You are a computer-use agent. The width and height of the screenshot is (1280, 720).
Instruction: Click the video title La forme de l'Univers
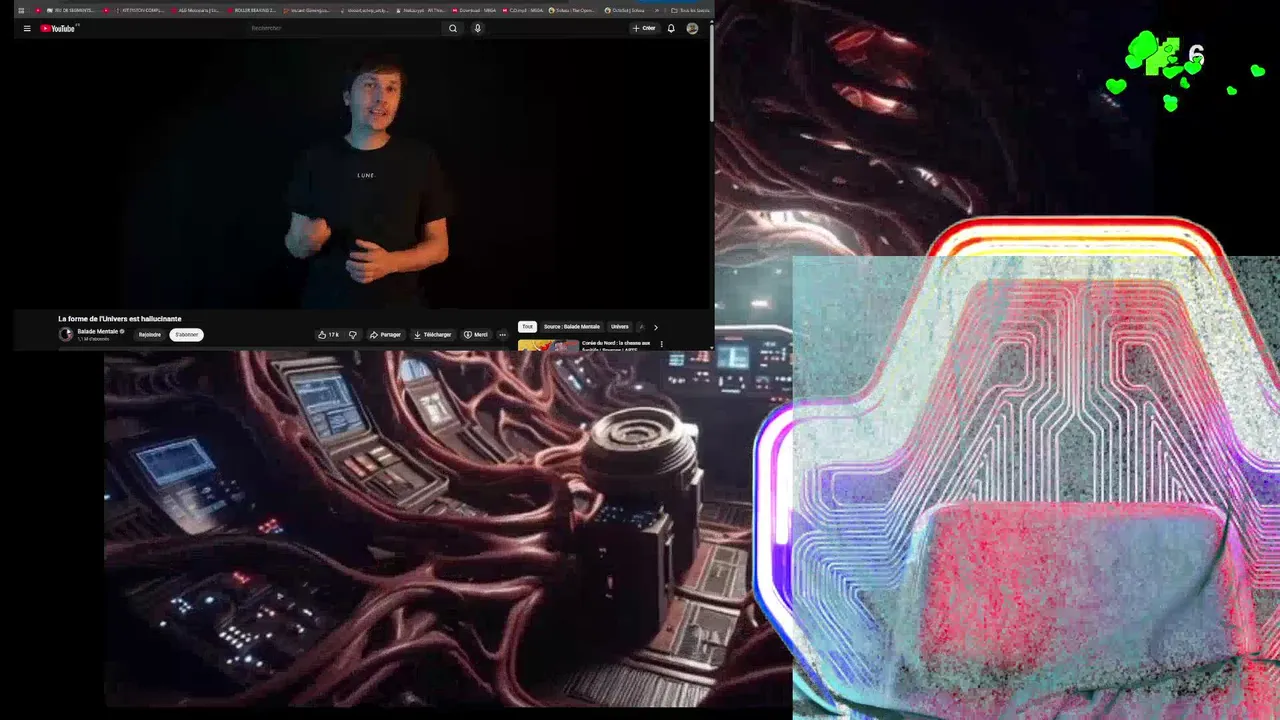click(x=120, y=318)
